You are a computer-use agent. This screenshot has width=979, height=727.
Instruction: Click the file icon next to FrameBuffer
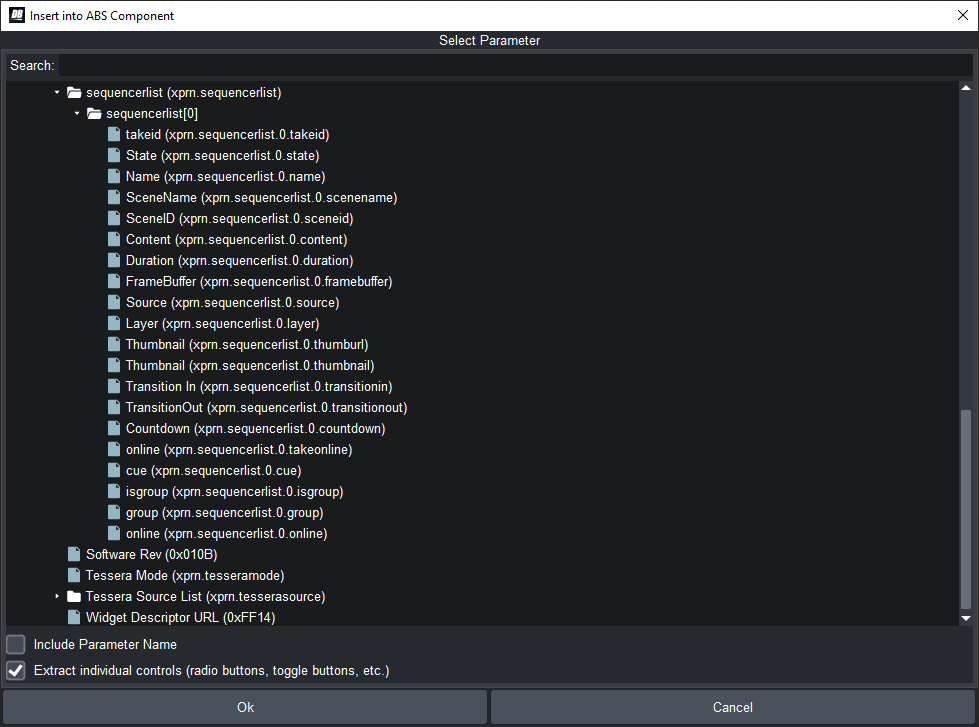pos(115,281)
